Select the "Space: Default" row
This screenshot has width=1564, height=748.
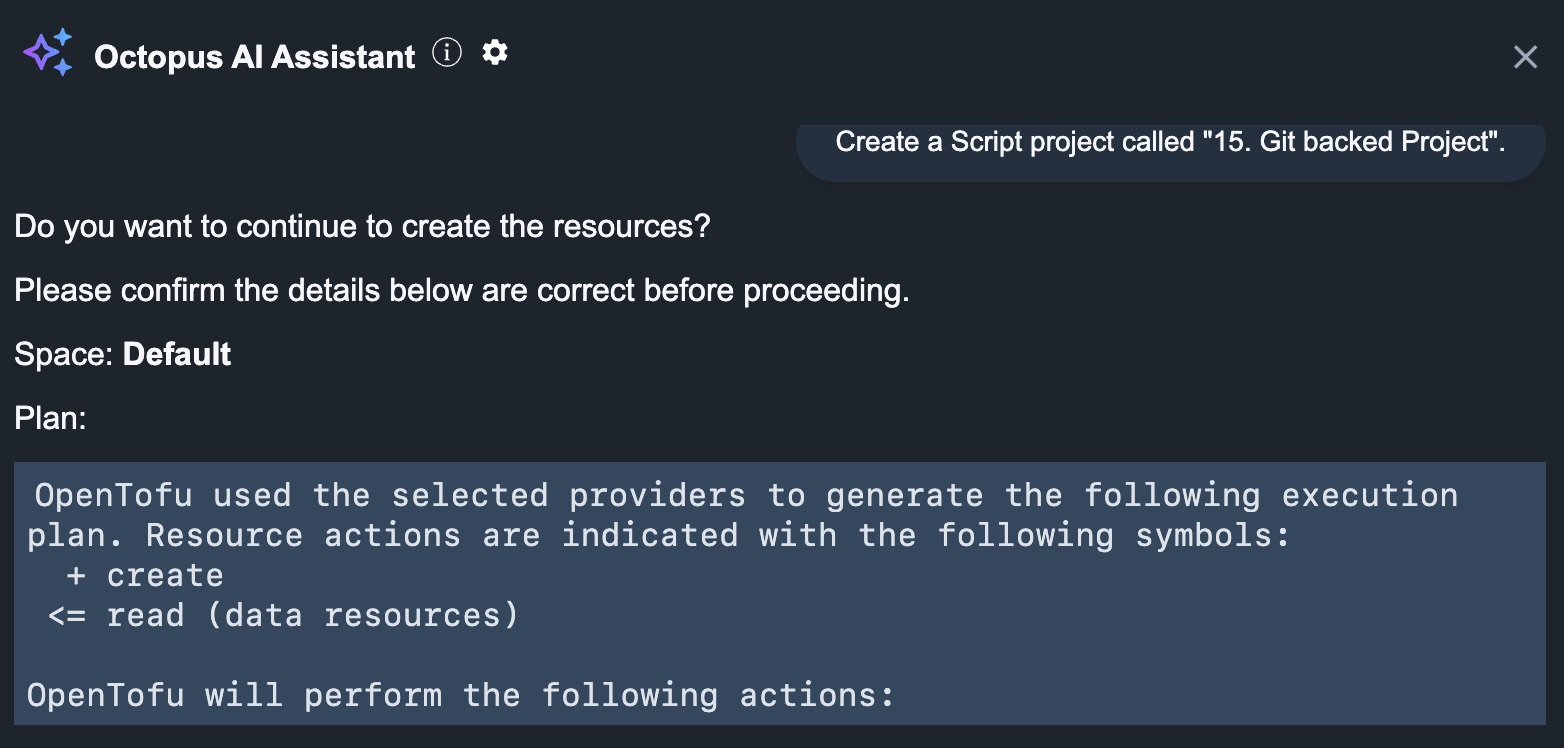coord(122,354)
